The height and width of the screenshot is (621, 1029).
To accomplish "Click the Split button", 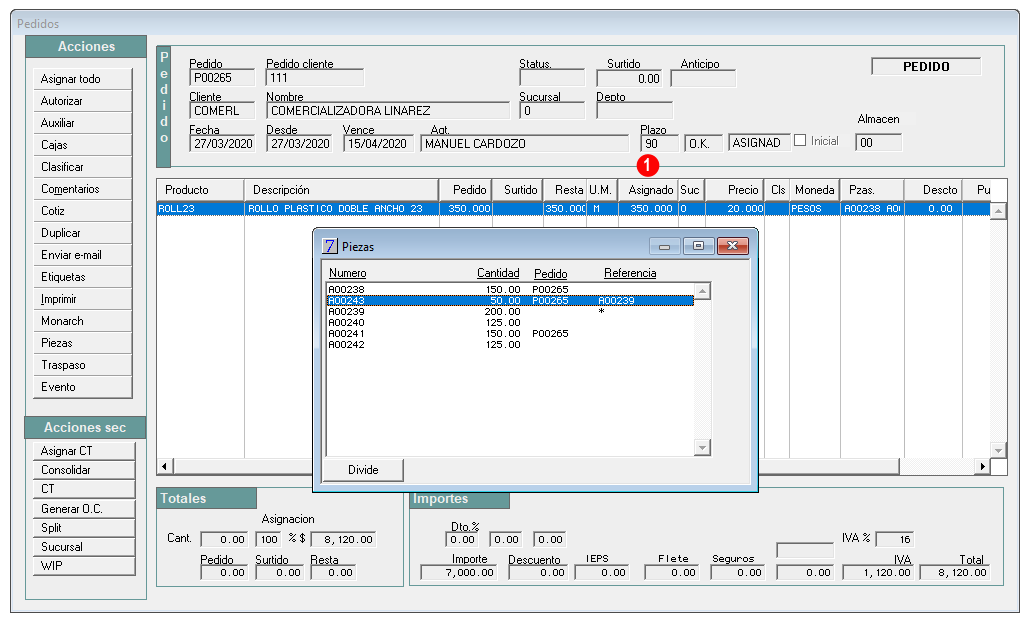I will tap(84, 528).
